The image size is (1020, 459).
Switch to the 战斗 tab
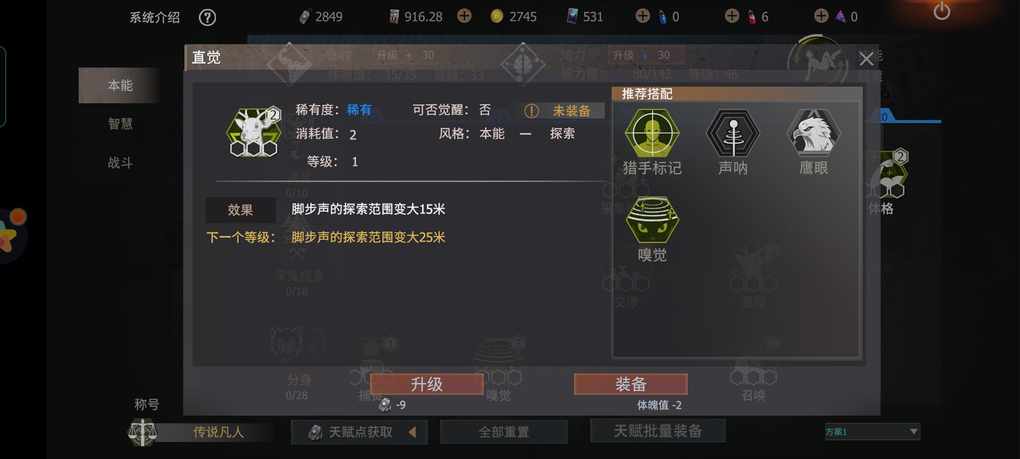pos(120,163)
